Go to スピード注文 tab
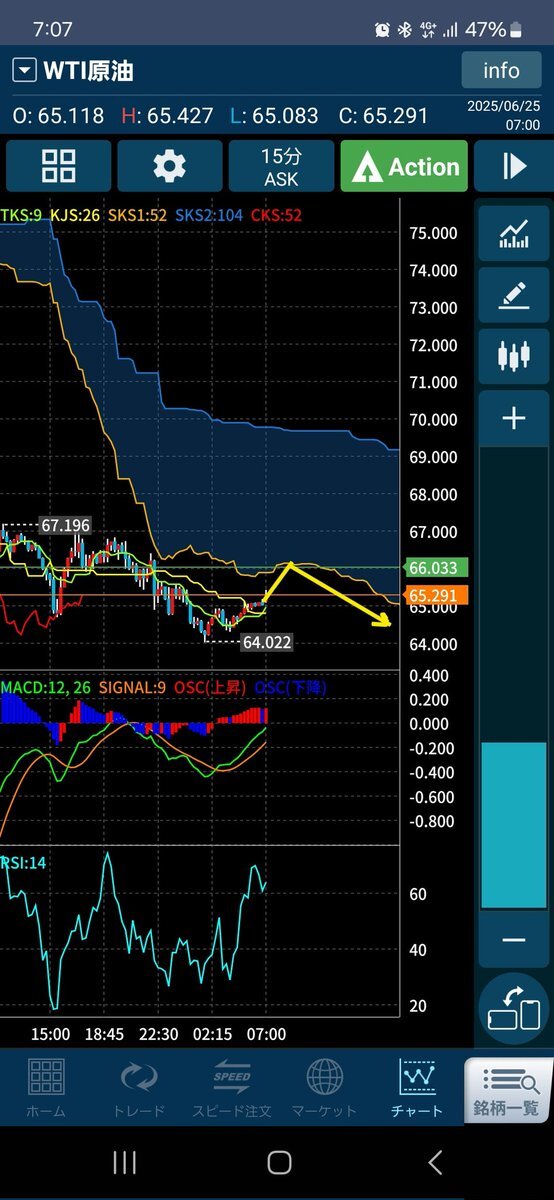The width and height of the screenshot is (554, 1200). click(231, 1088)
